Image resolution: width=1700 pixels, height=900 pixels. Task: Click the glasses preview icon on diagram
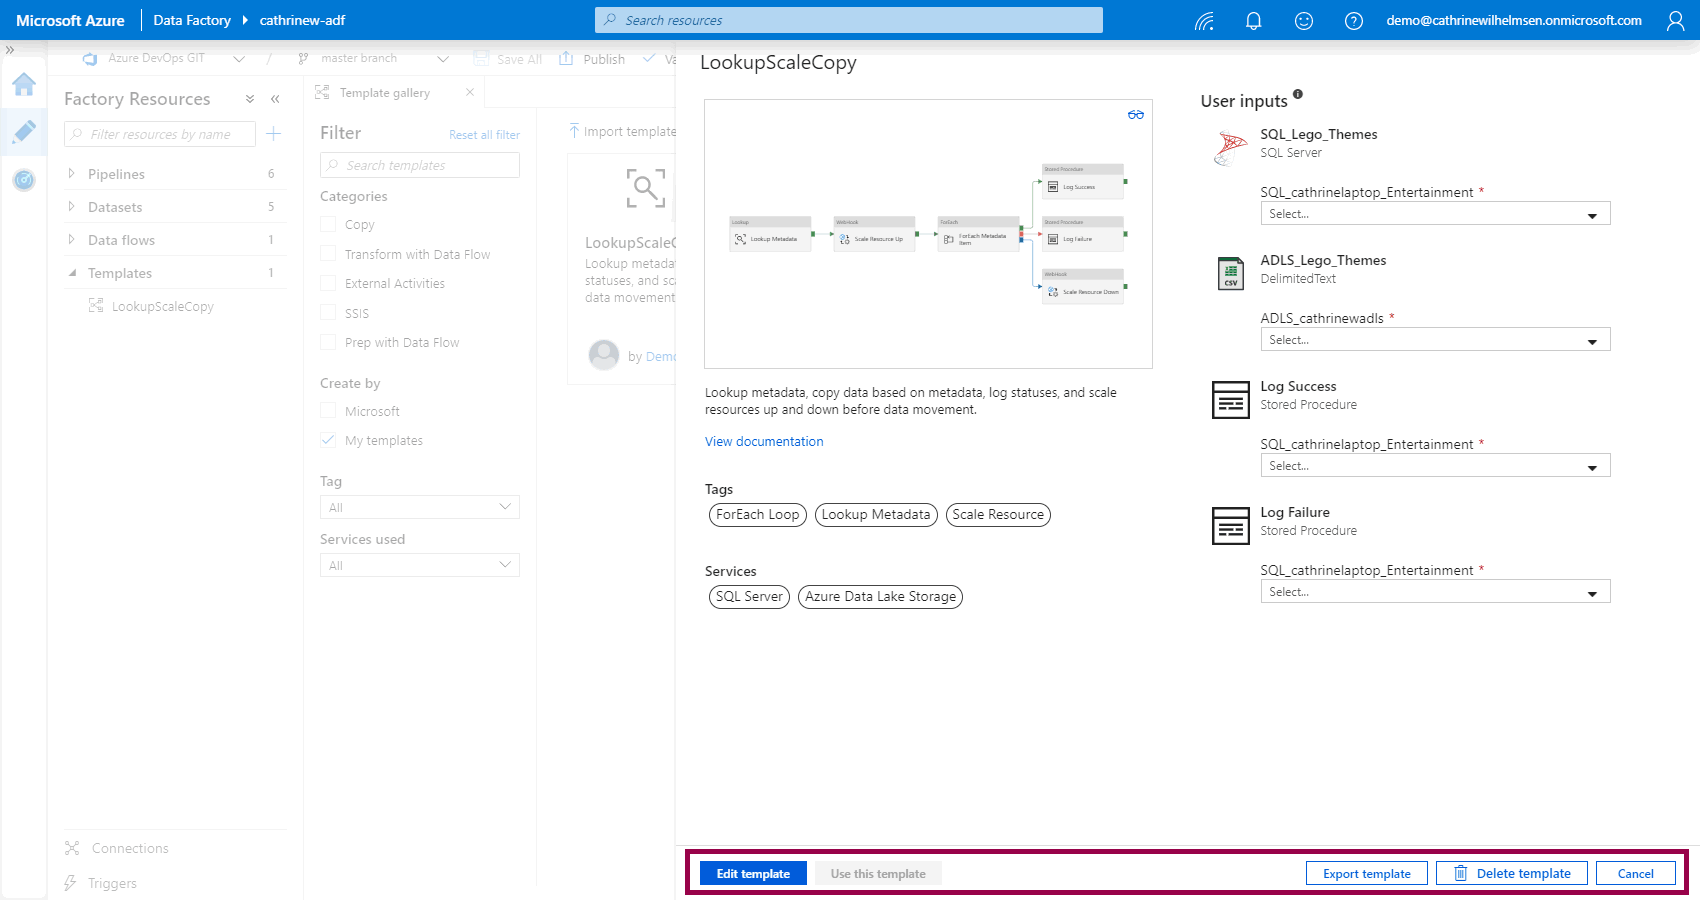point(1135,115)
